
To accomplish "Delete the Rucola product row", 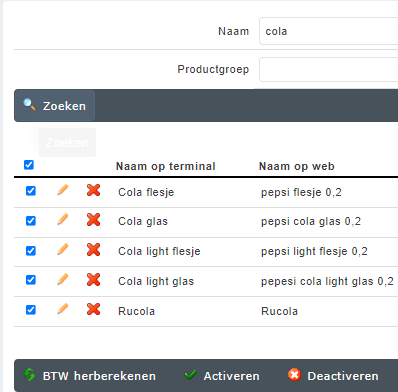I will click(x=94, y=309).
